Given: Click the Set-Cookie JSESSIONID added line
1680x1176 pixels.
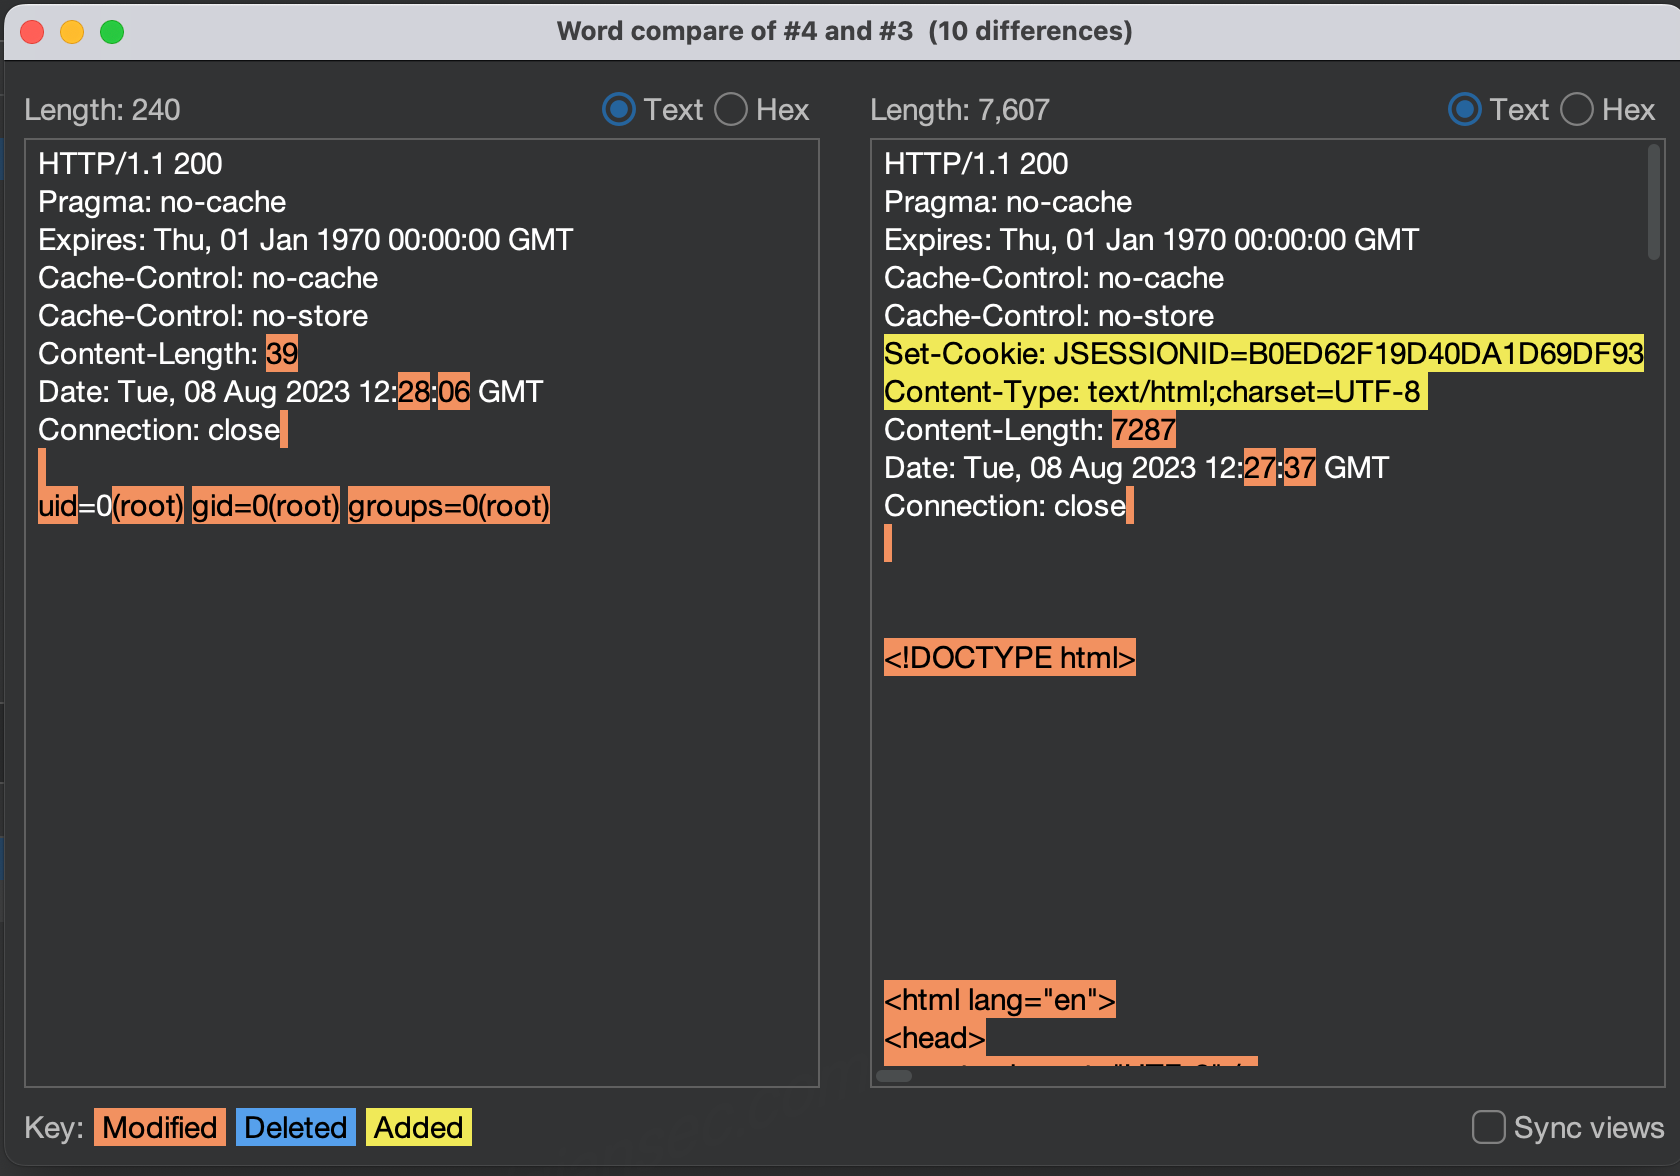Looking at the screenshot, I should tap(1264, 353).
